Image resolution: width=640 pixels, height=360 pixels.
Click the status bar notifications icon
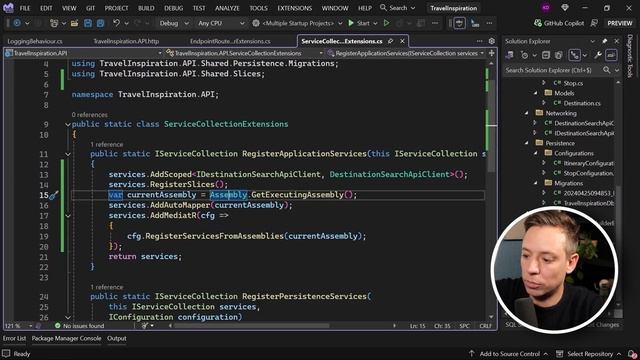click(632, 354)
